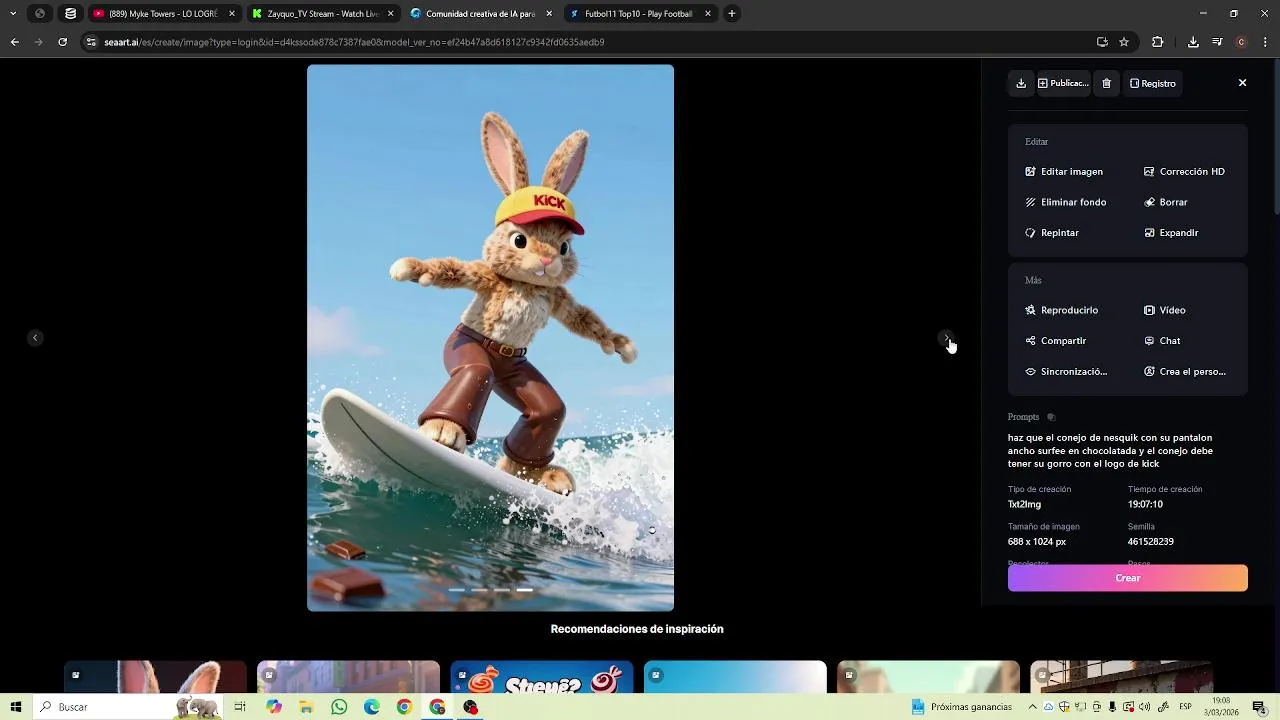1280x720 pixels.
Task: Select Eliminar fondo option
Action: [x=1066, y=202]
